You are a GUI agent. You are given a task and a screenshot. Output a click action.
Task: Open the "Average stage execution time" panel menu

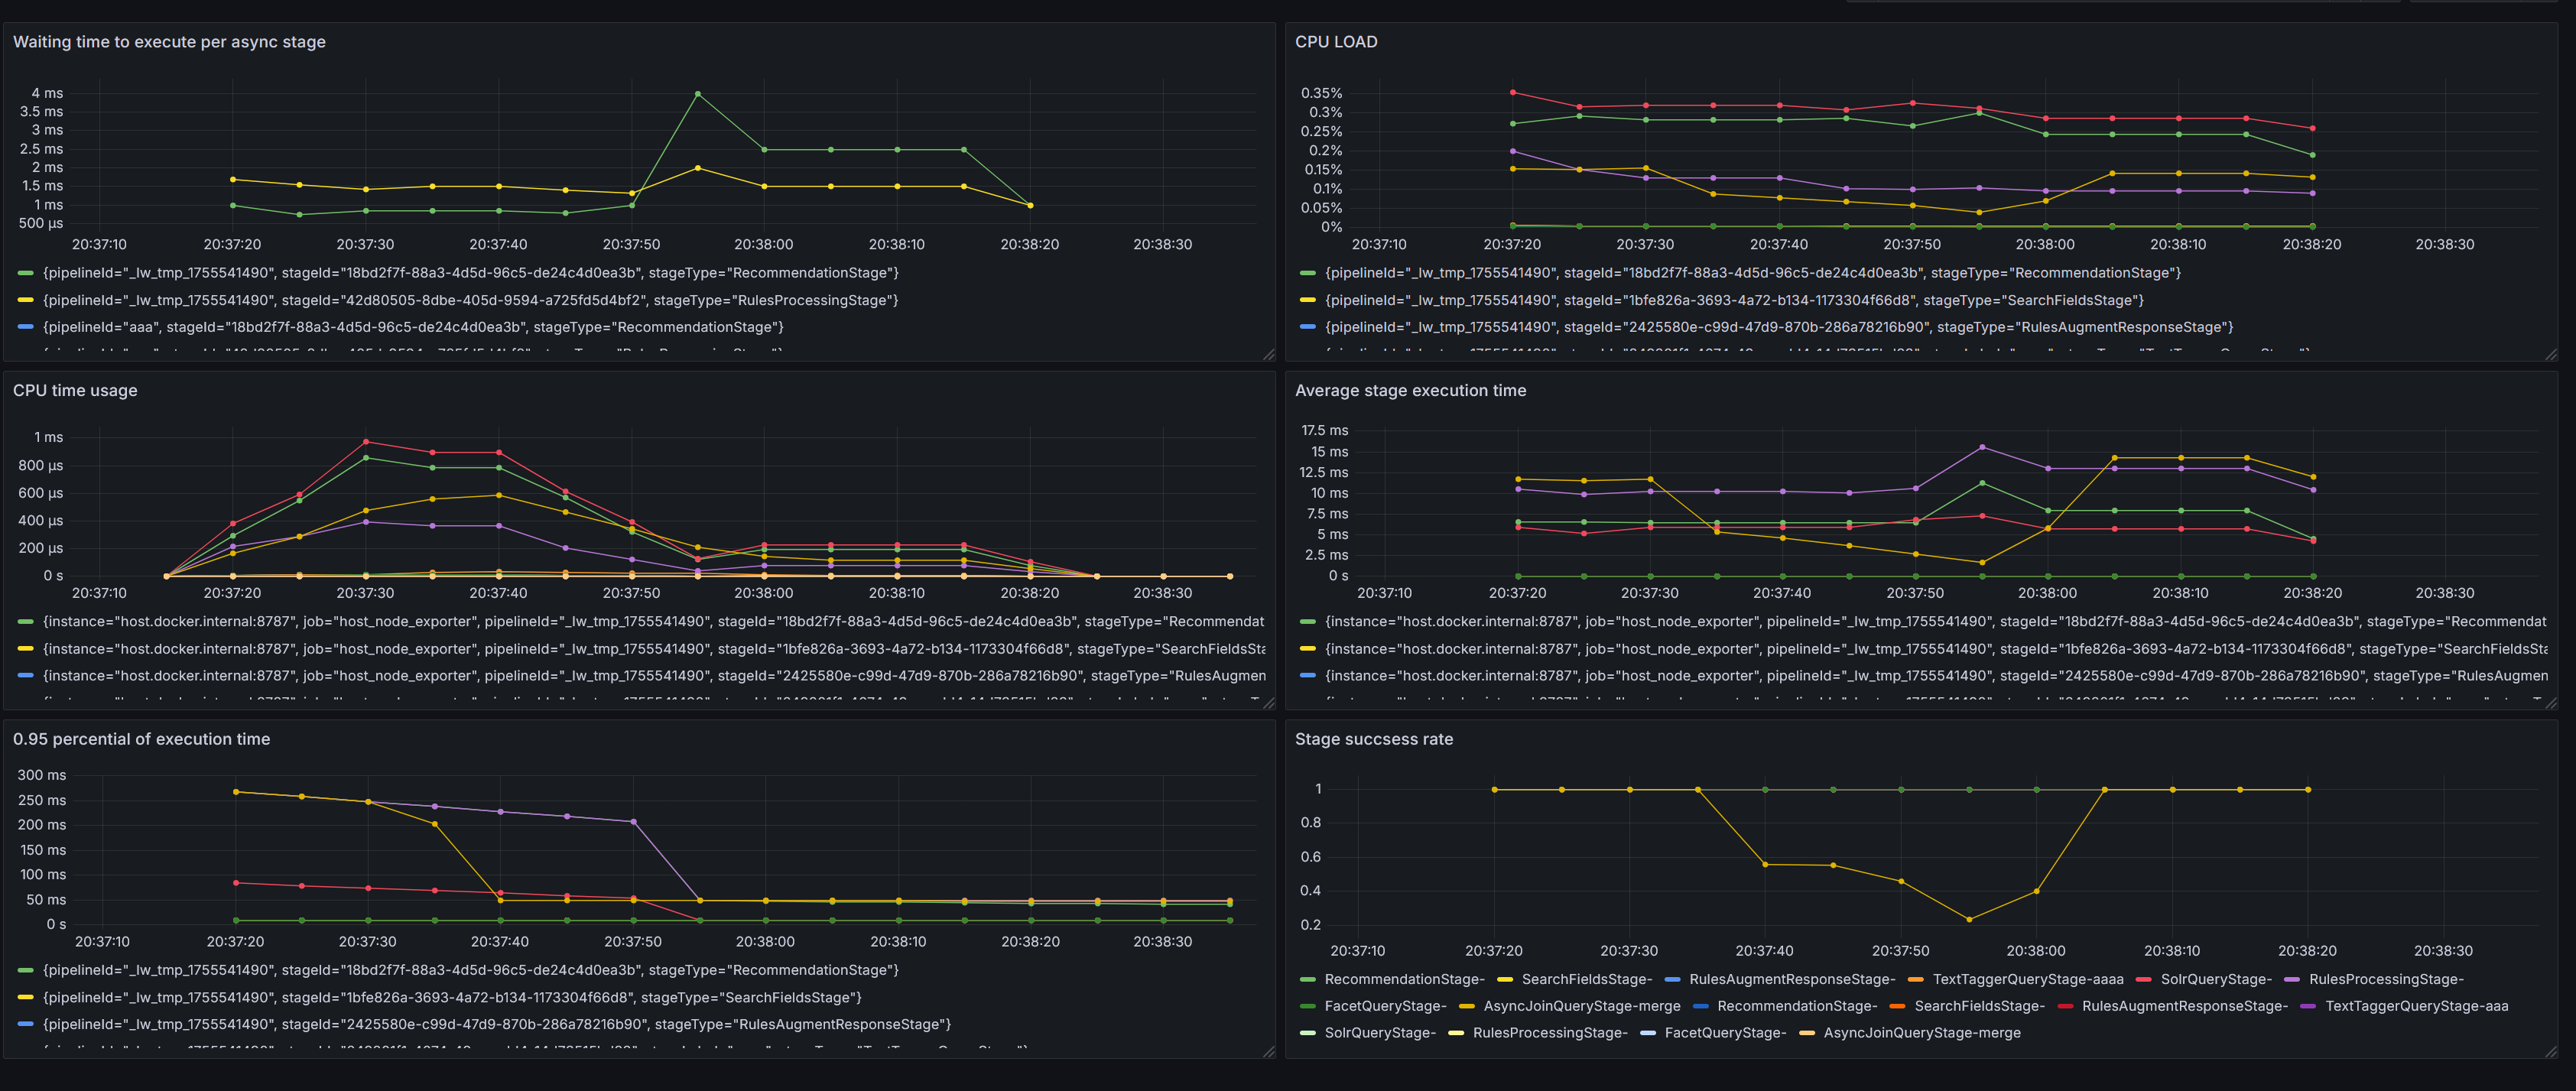coord(1410,390)
